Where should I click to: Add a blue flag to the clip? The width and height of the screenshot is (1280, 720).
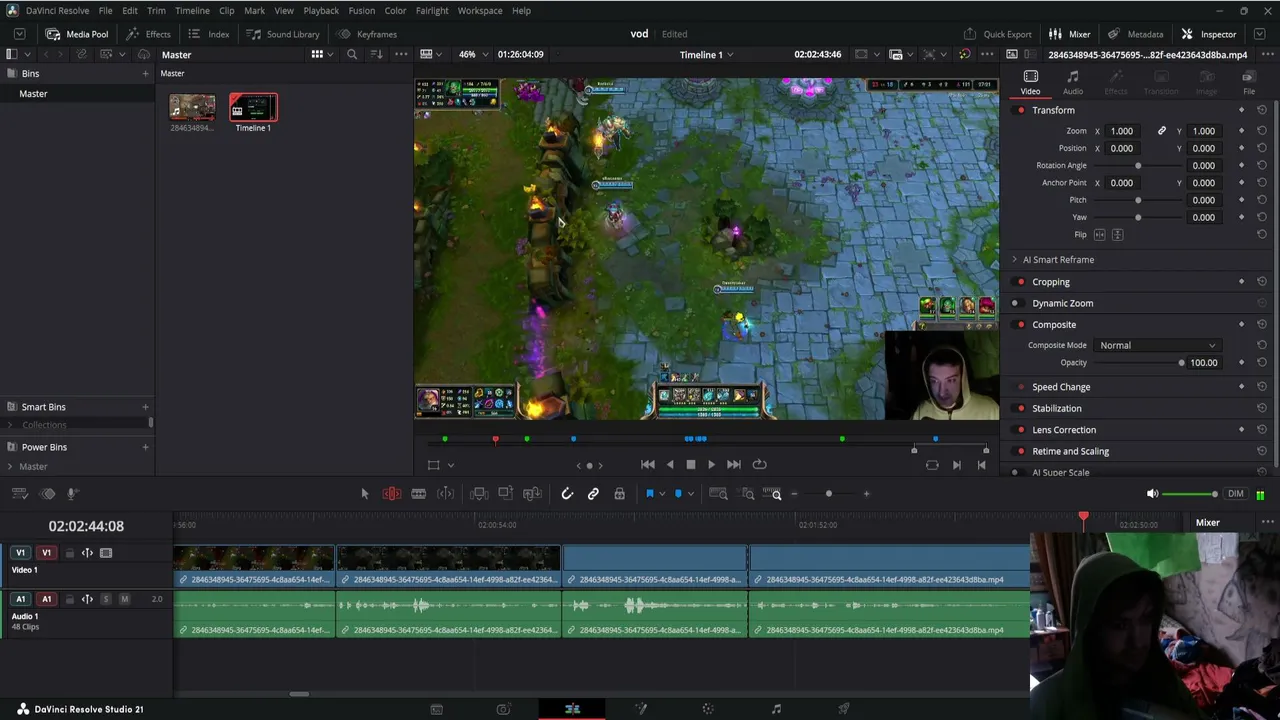649,494
